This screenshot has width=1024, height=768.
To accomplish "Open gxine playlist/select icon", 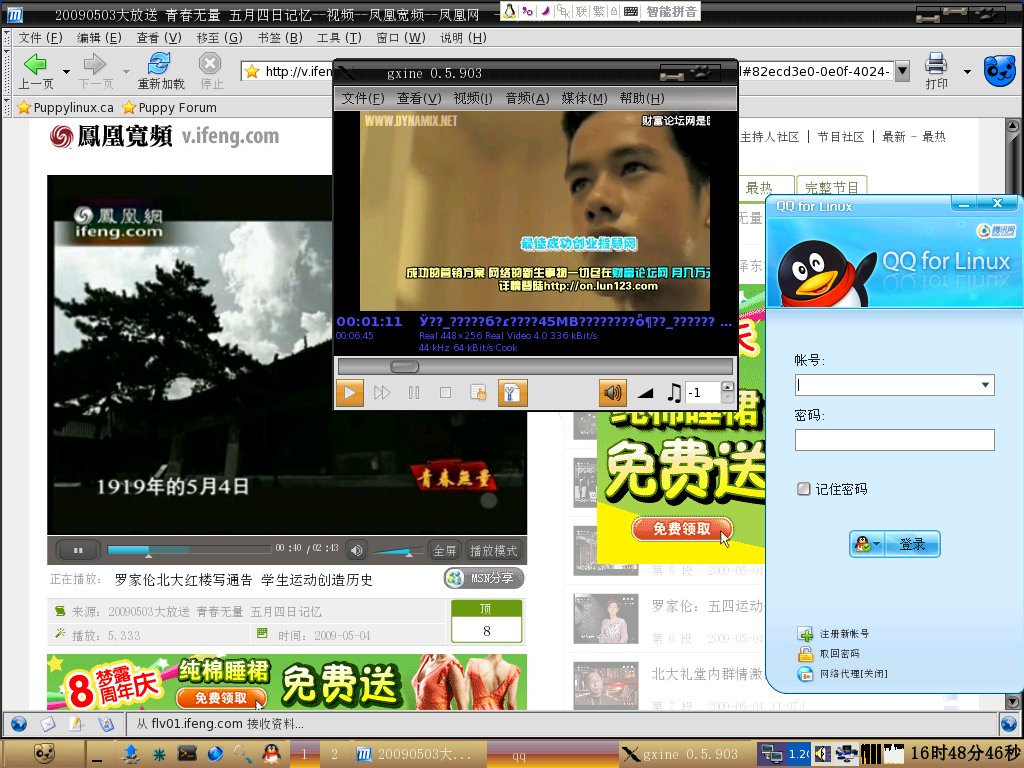I will pyautogui.click(x=479, y=393).
